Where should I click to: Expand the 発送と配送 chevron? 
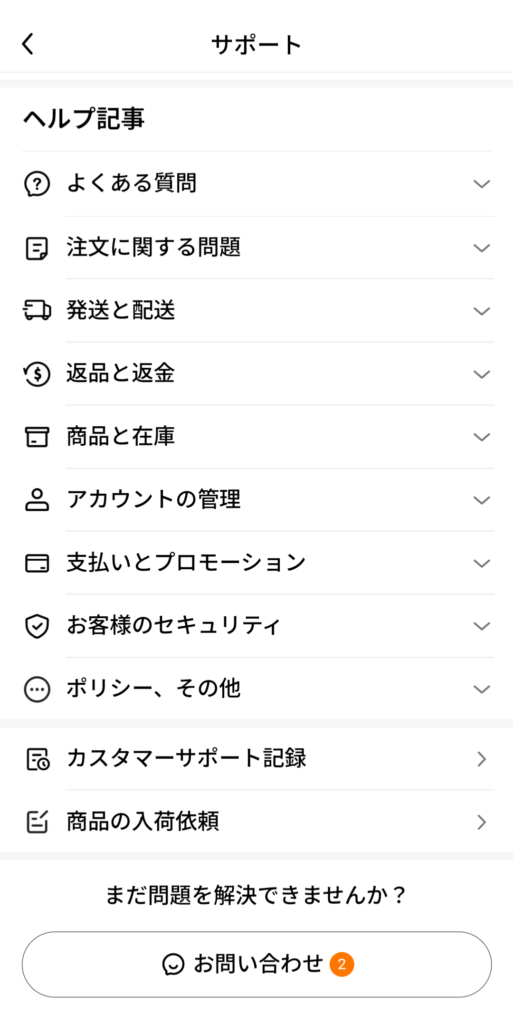point(482,311)
